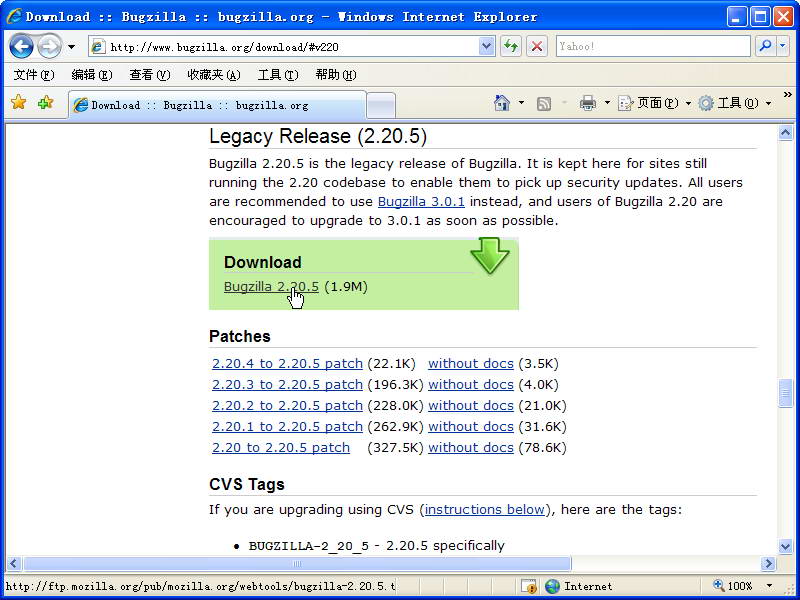Click the page icon in address bar
This screenshot has width=800, height=600.
[98, 47]
